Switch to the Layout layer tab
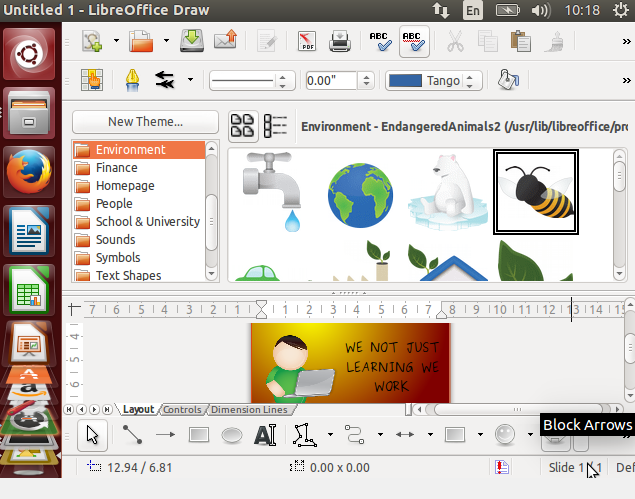This screenshot has width=635, height=499. pyautogui.click(x=139, y=409)
